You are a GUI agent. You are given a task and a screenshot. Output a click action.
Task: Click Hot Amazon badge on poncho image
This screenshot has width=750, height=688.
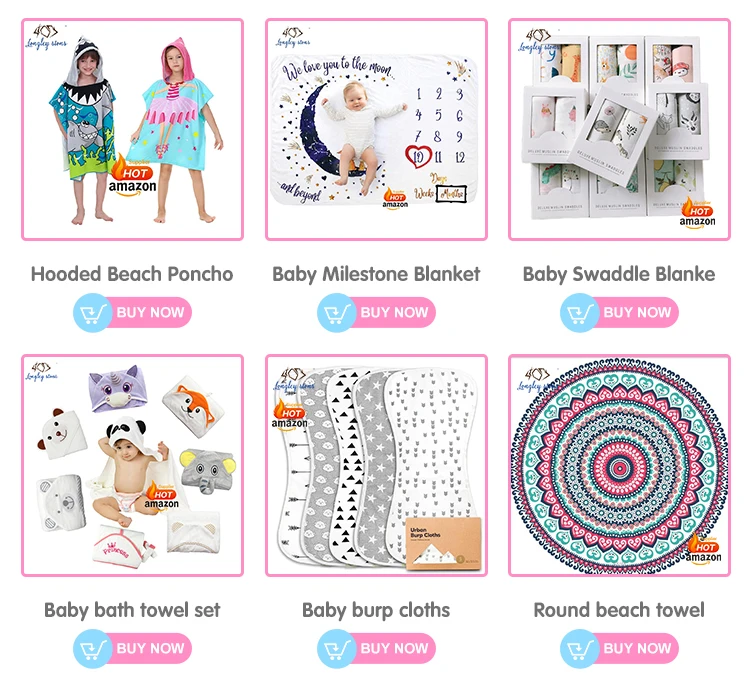tap(132, 176)
